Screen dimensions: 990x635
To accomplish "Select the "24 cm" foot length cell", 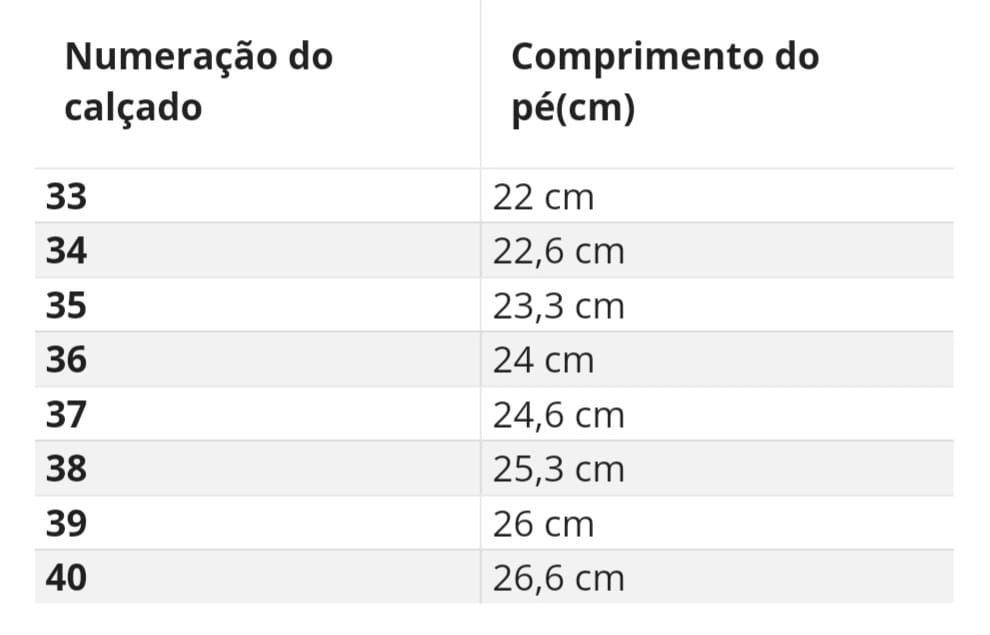I will click(543, 359).
